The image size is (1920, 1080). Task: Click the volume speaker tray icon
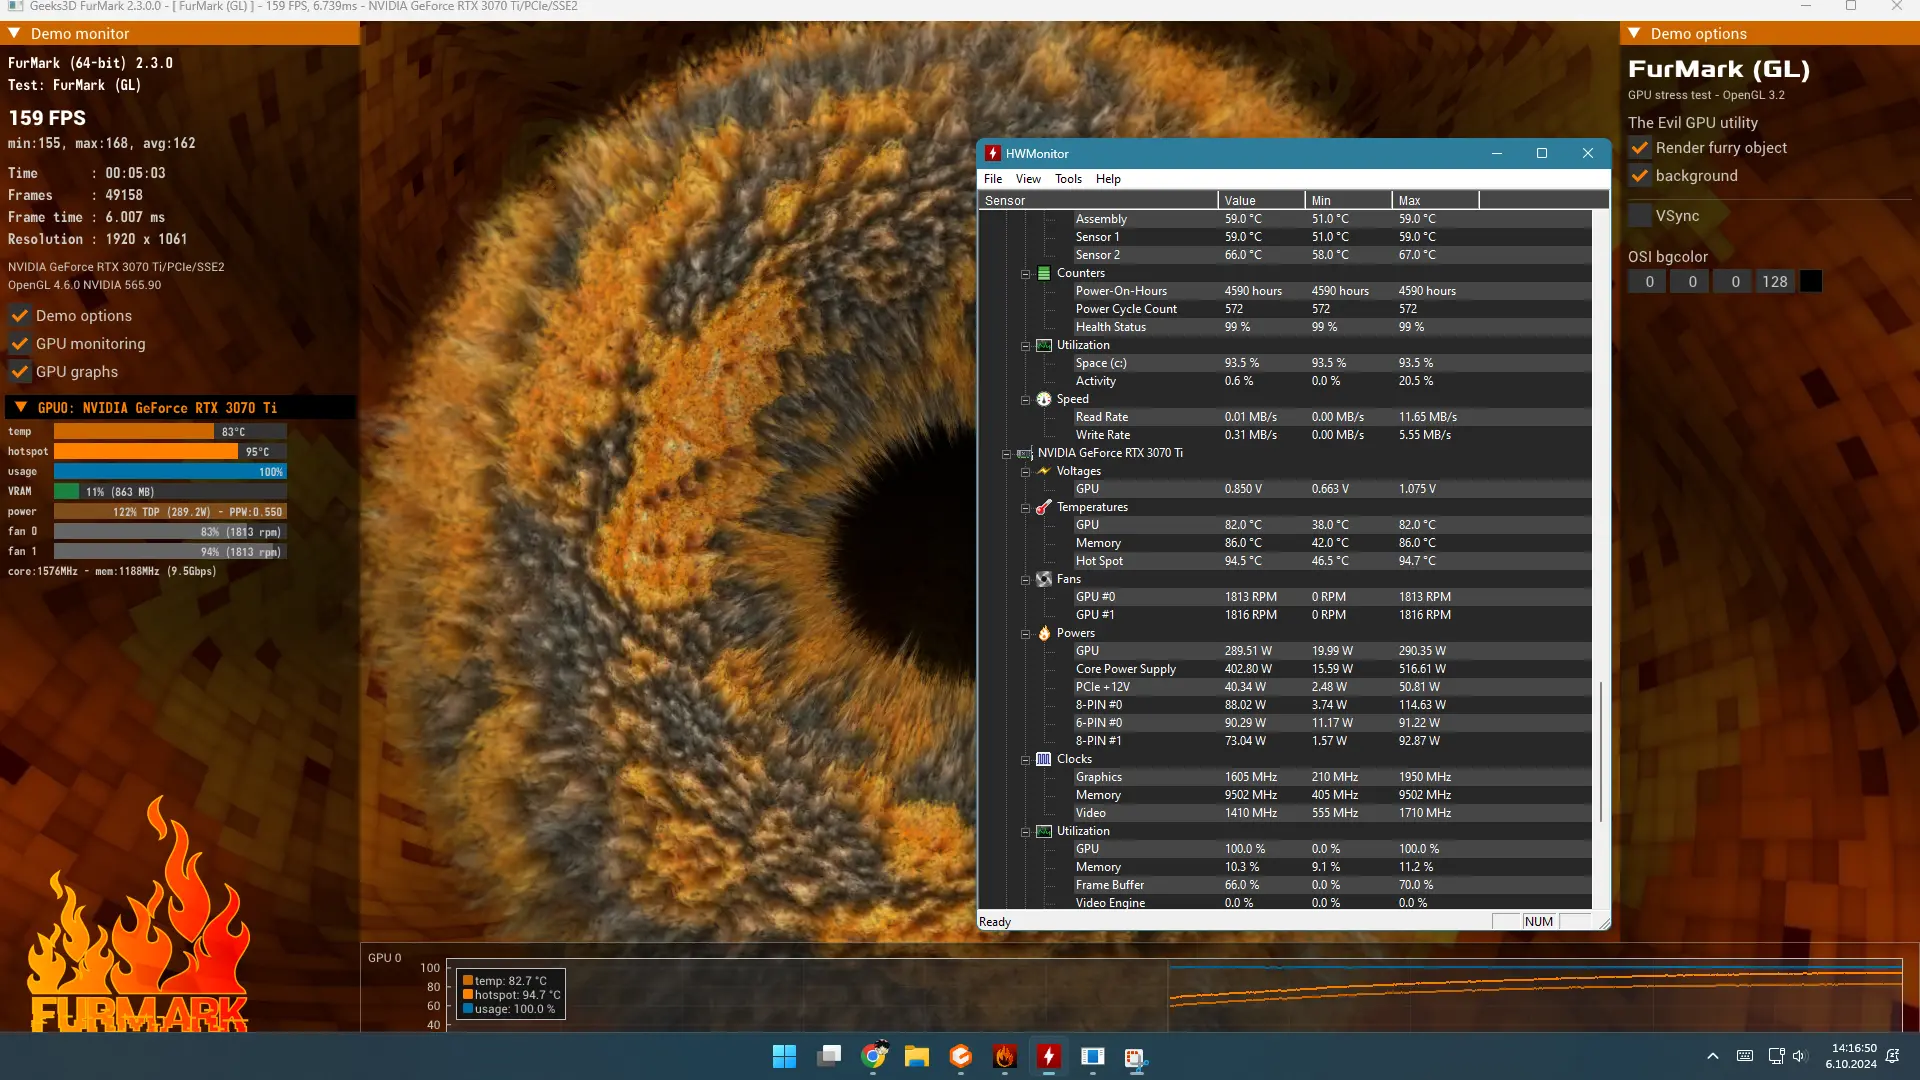(1800, 1056)
